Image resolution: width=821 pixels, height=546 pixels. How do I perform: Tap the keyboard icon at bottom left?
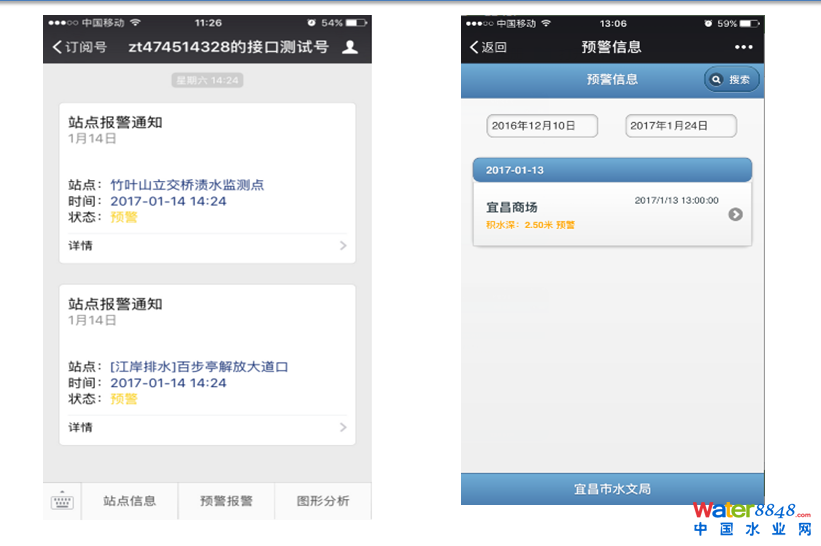(62, 501)
